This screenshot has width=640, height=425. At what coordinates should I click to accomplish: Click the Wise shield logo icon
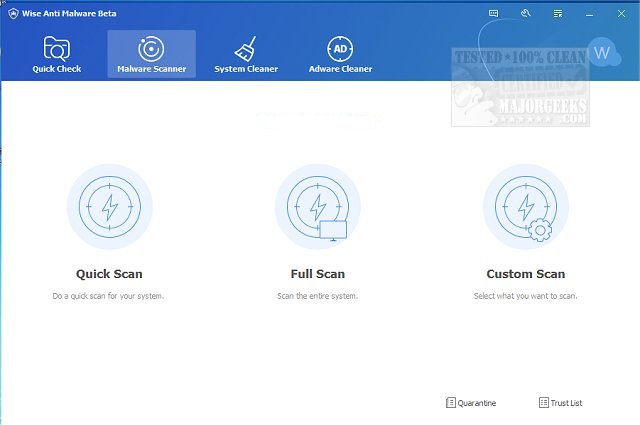pyautogui.click(x=13, y=13)
